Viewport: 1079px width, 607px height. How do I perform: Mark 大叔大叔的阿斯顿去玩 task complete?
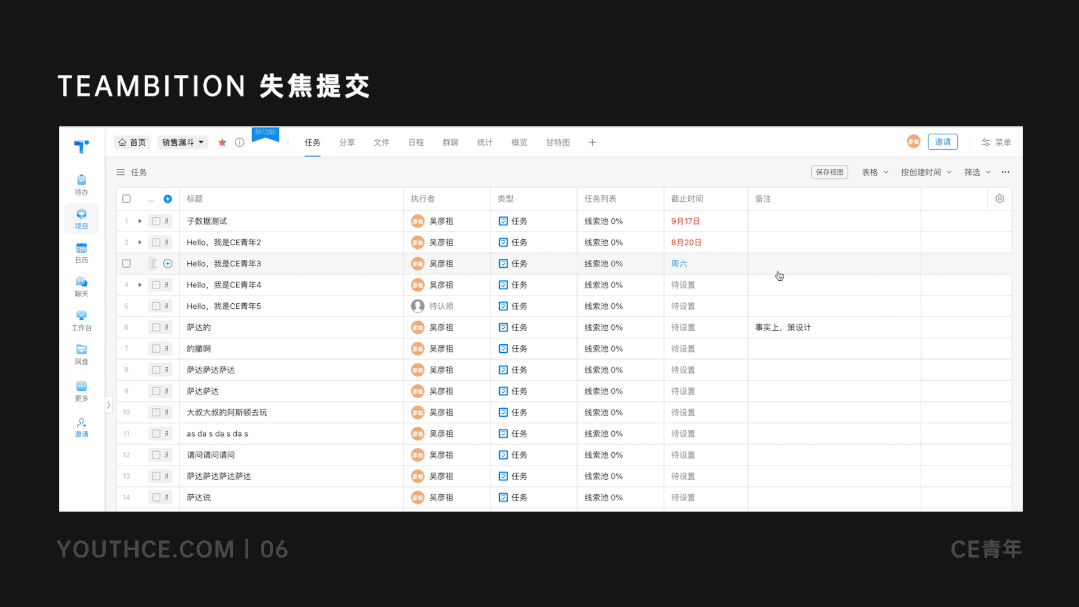[x=156, y=412]
